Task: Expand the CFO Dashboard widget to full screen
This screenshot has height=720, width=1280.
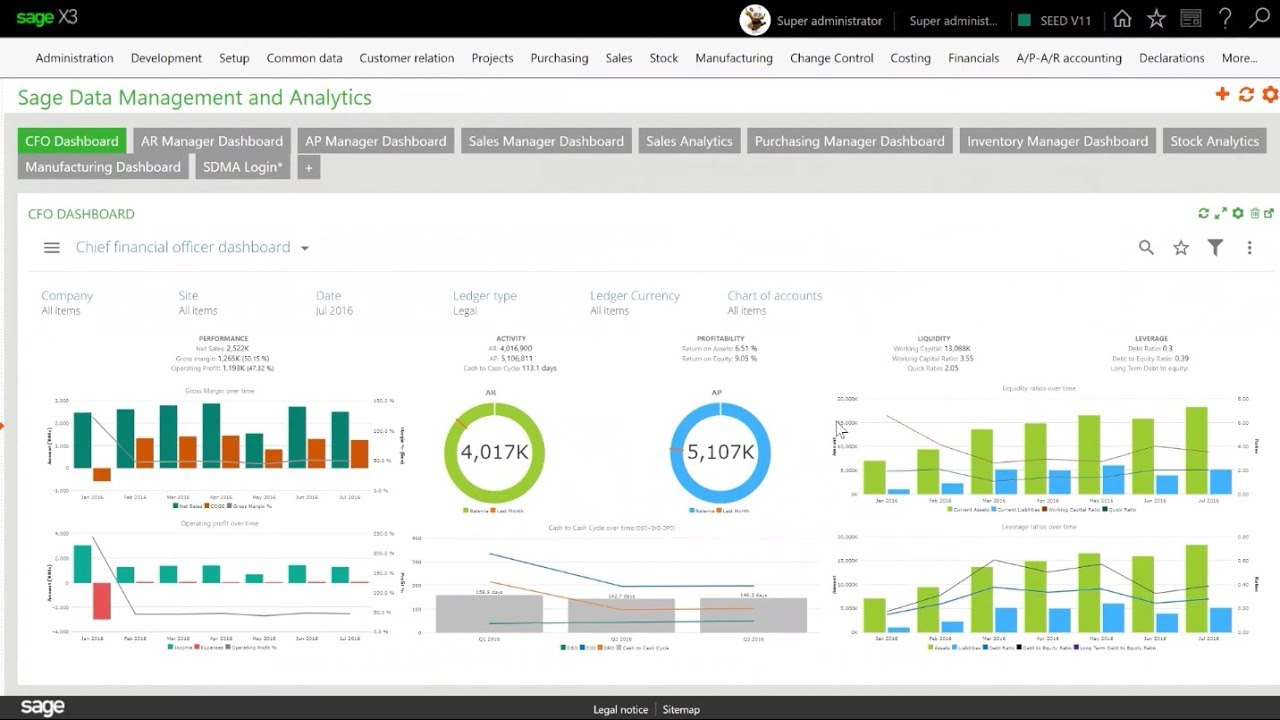Action: (1221, 213)
